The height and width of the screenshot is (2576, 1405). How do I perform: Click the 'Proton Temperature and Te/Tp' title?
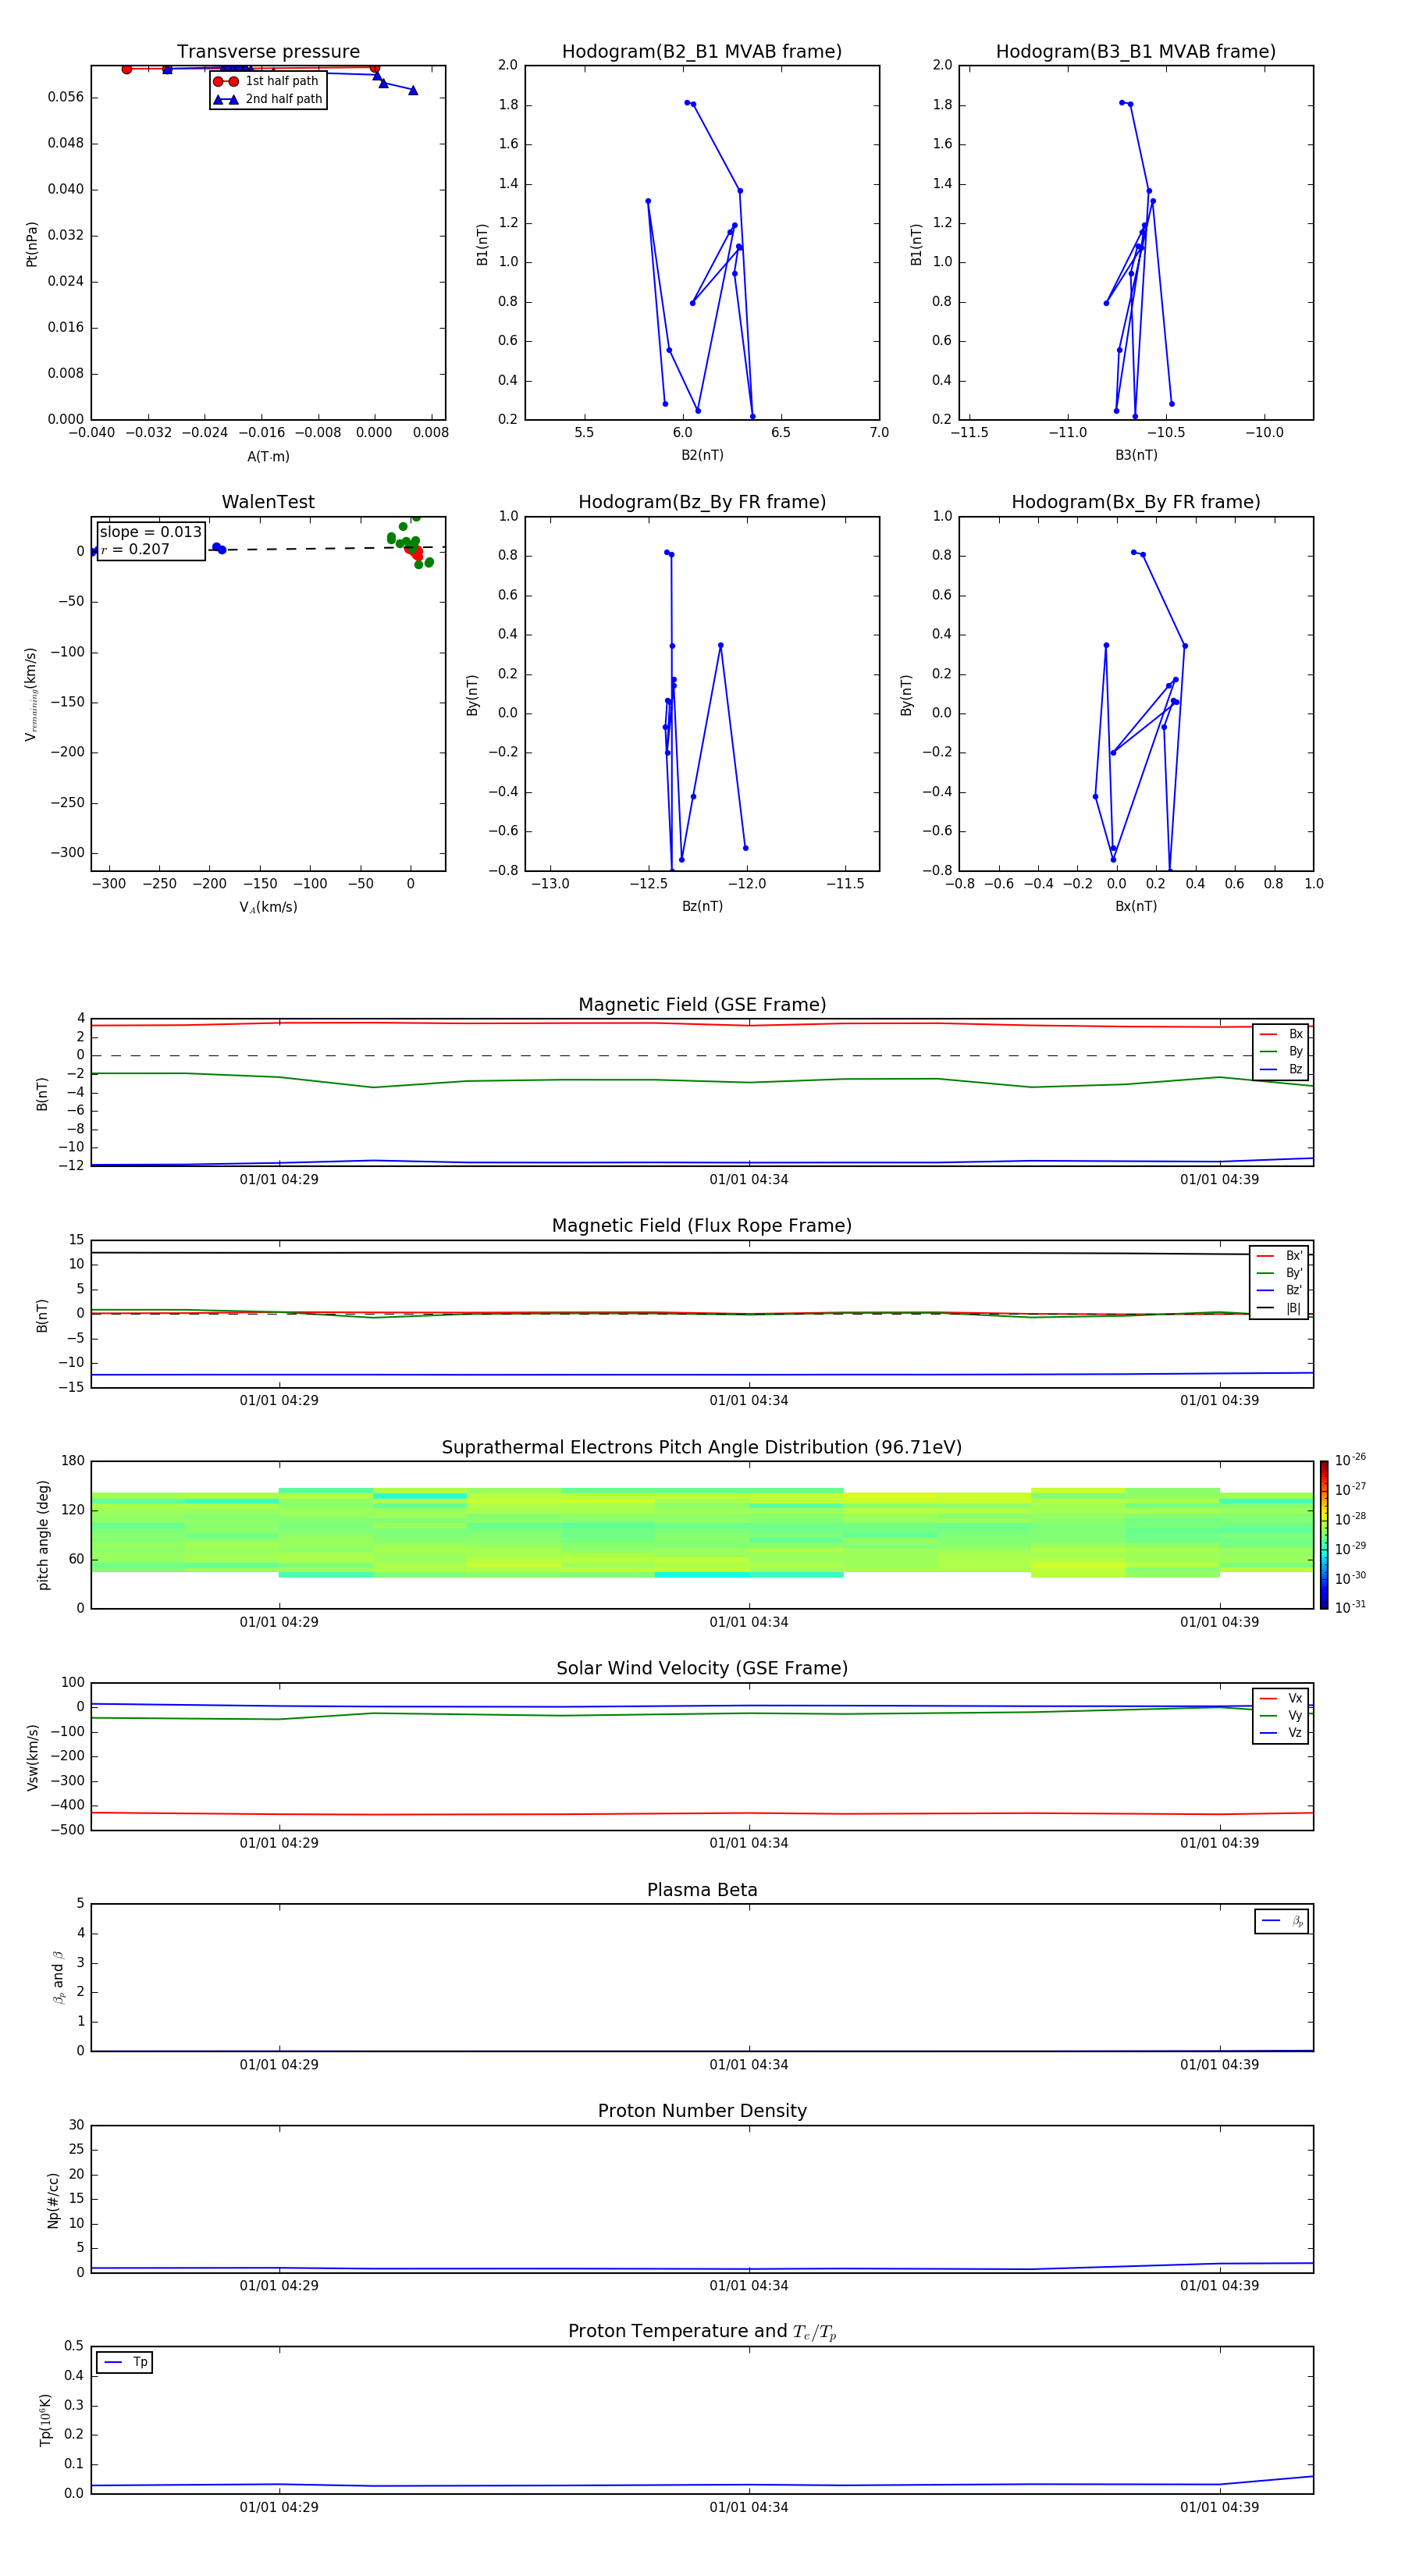point(702,2332)
